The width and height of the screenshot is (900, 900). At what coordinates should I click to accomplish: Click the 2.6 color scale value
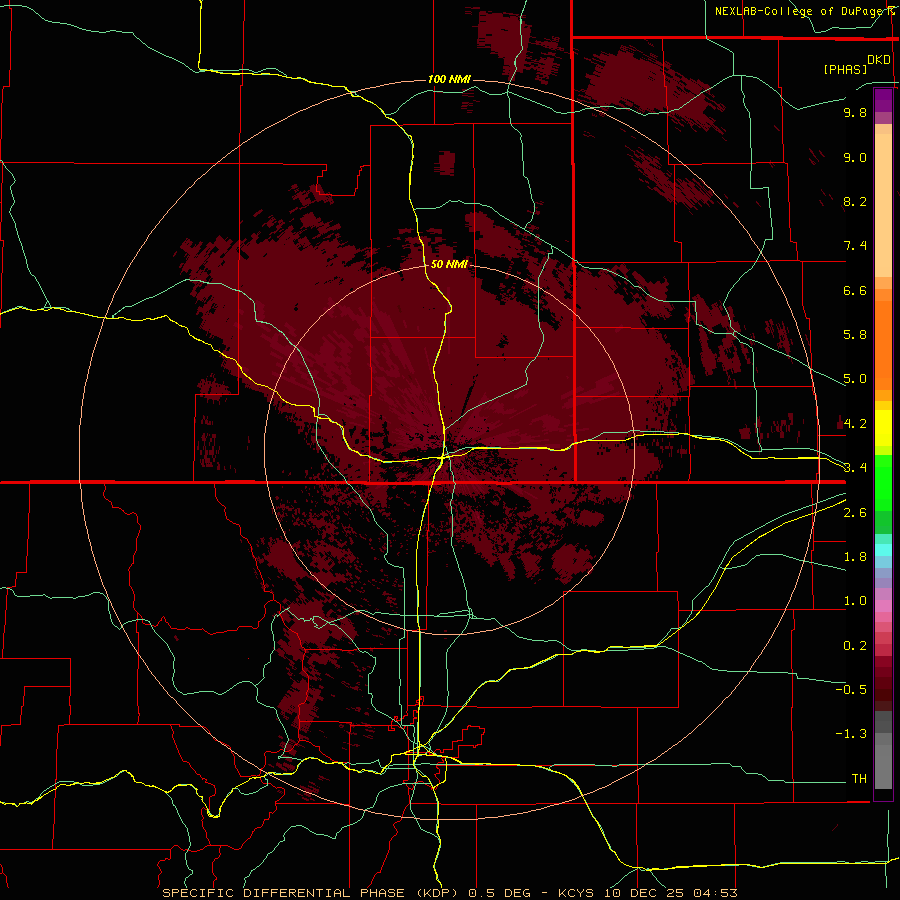point(855,513)
